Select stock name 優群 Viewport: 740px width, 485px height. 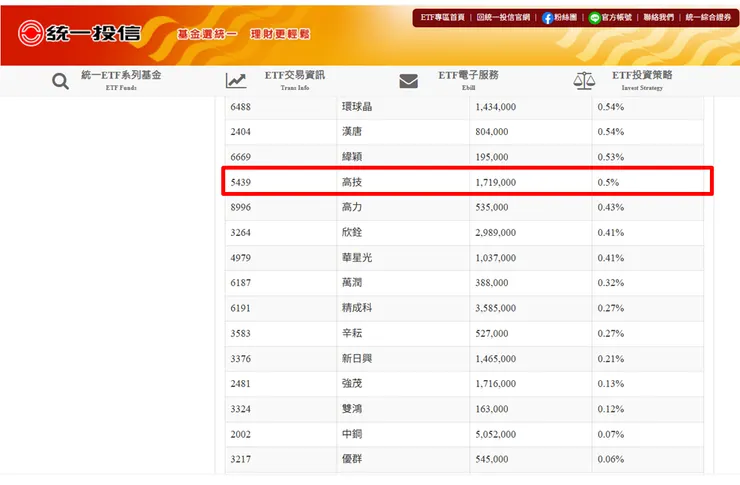pyautogui.click(x=352, y=459)
